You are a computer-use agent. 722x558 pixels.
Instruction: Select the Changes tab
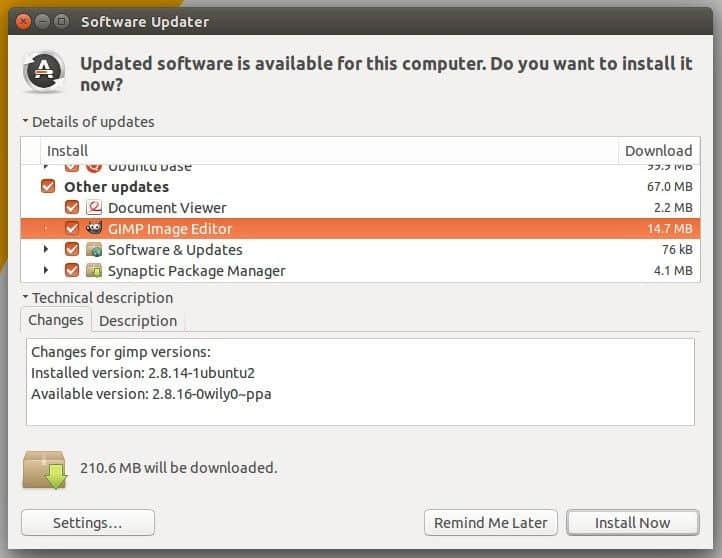tap(56, 320)
